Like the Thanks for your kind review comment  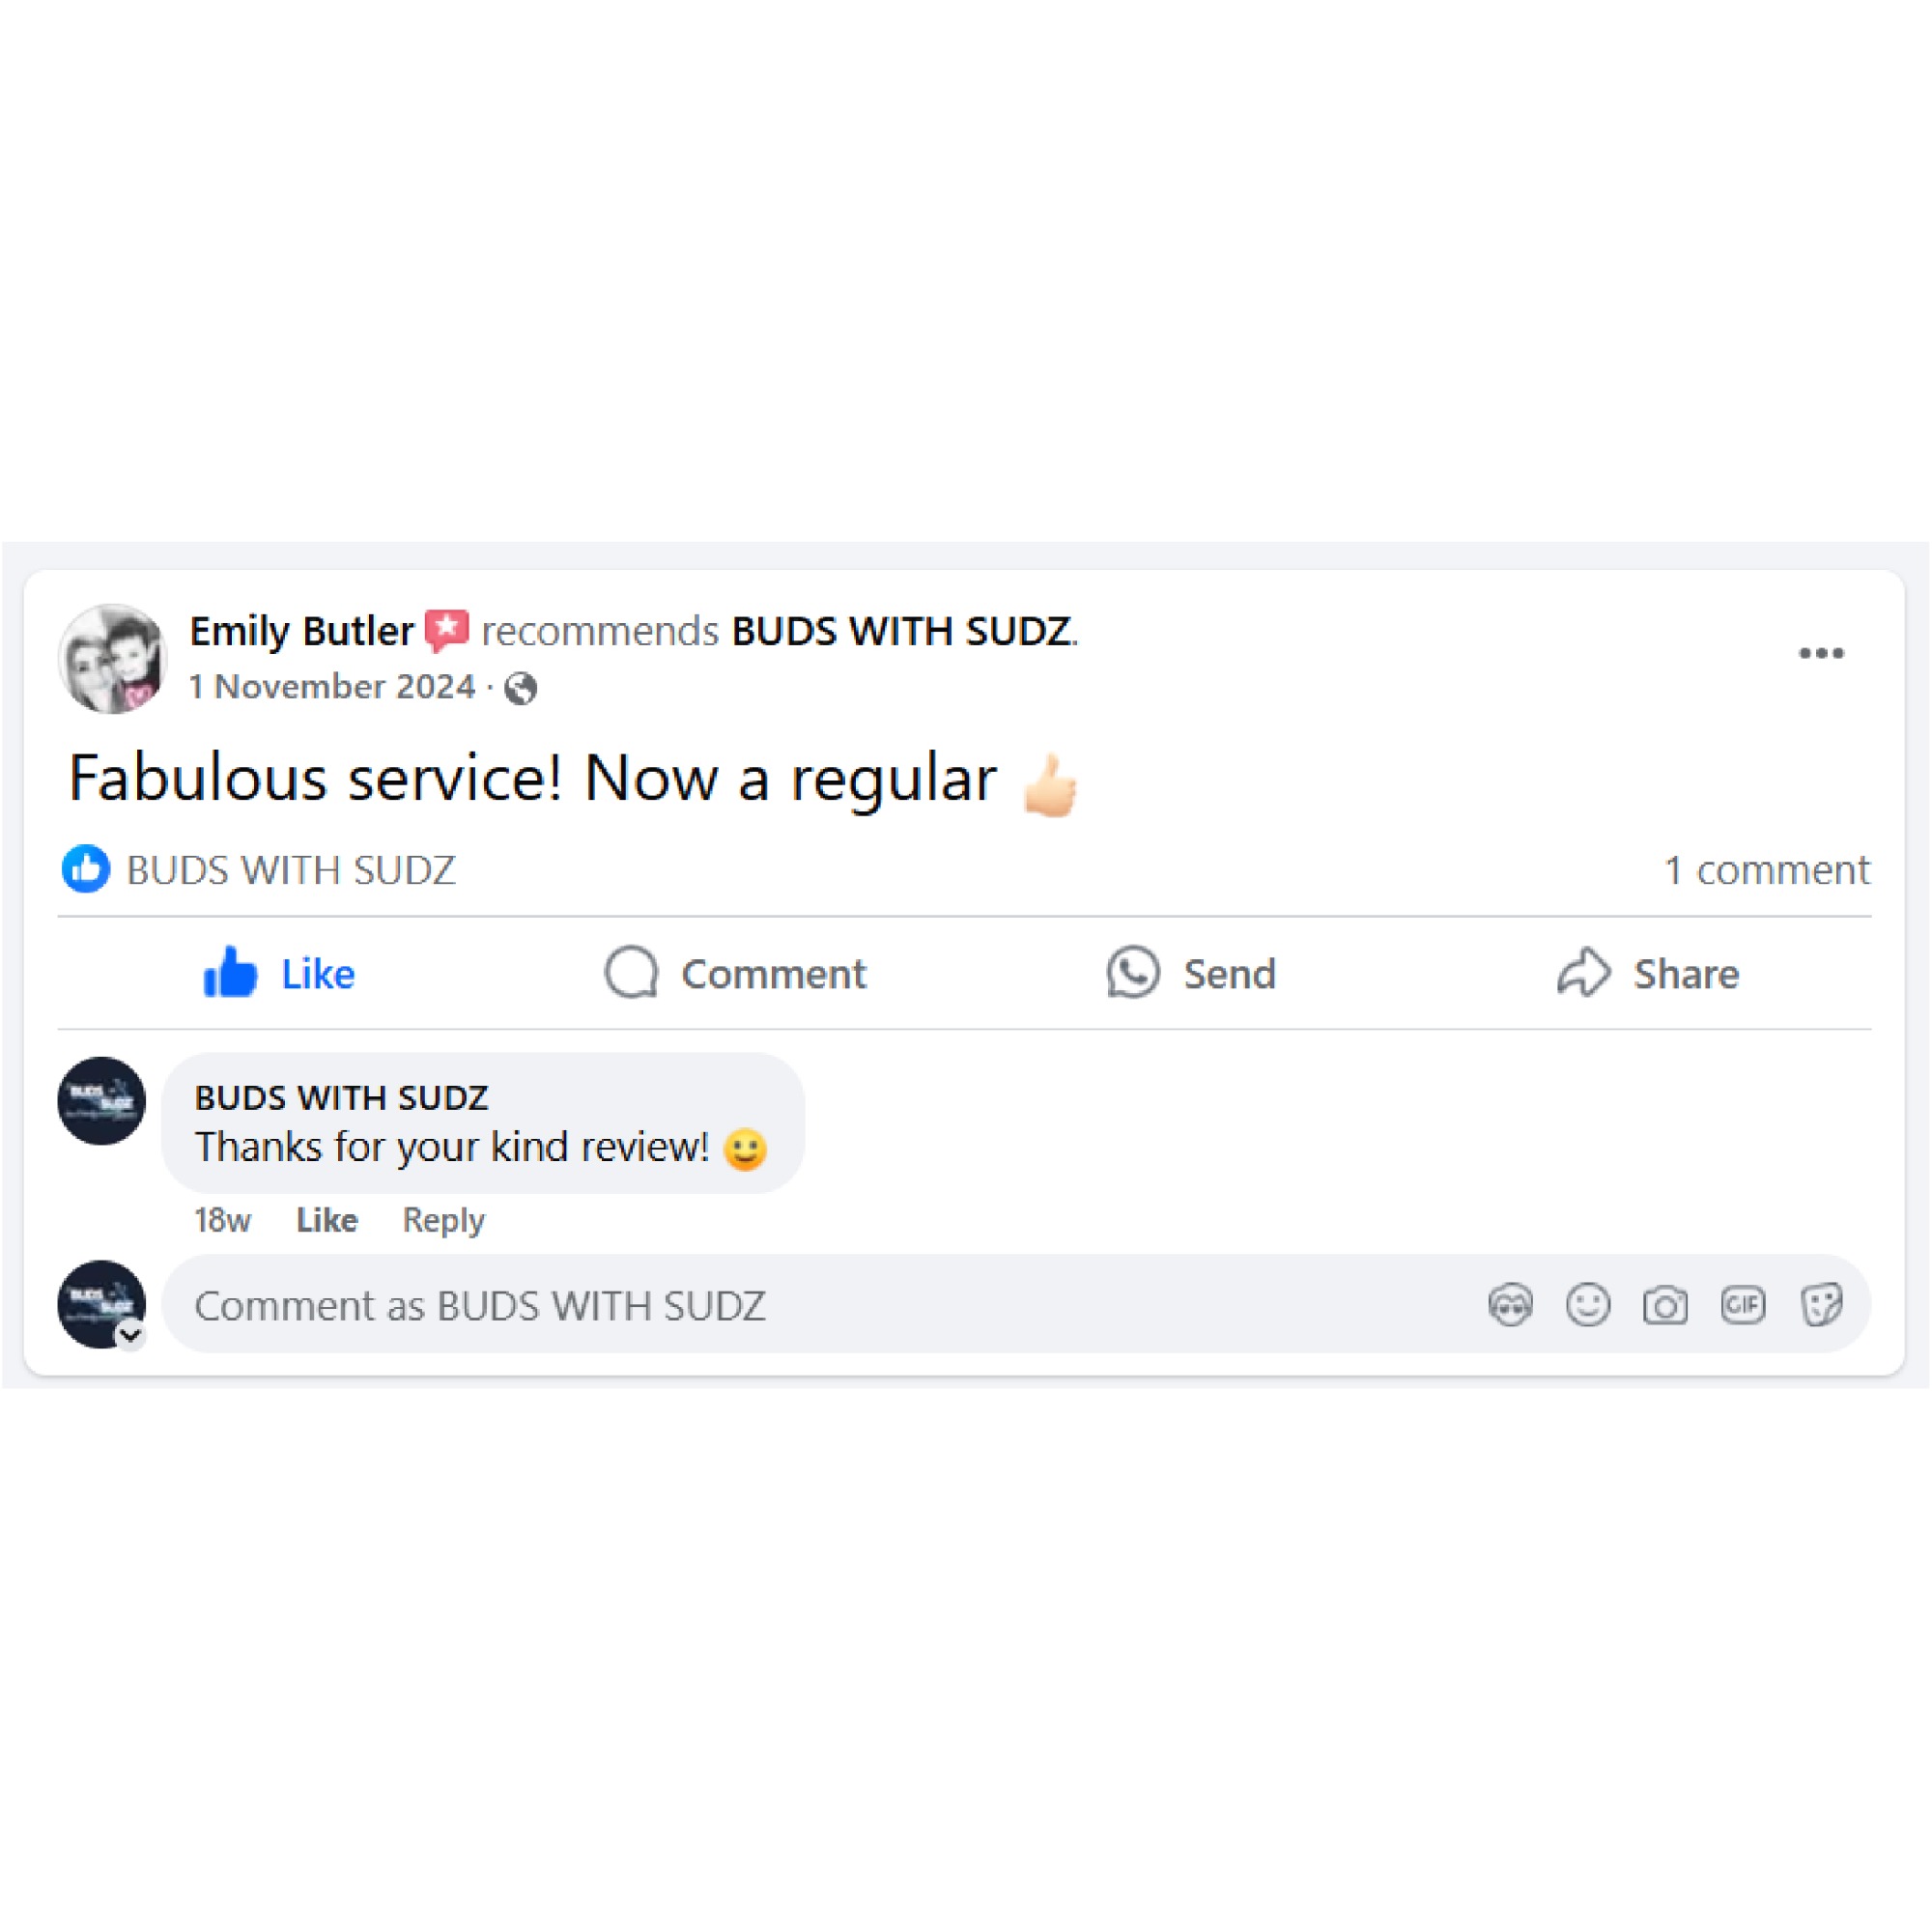pos(327,1220)
